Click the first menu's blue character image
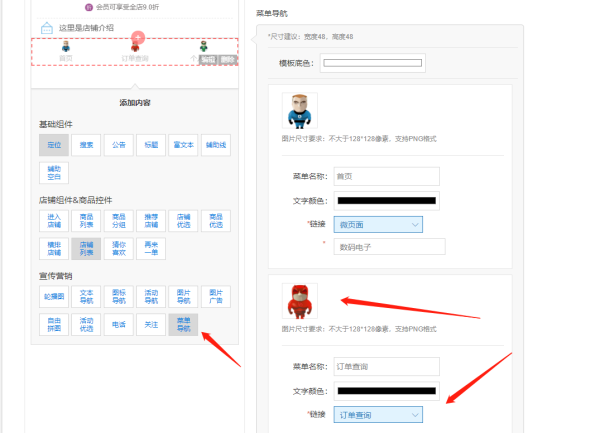Viewport: 600px width, 433px height. (299, 109)
